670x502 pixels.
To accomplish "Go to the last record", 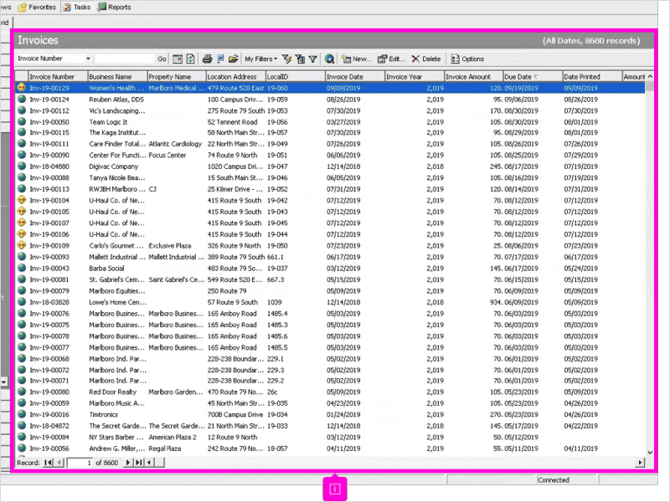I will (x=138, y=462).
